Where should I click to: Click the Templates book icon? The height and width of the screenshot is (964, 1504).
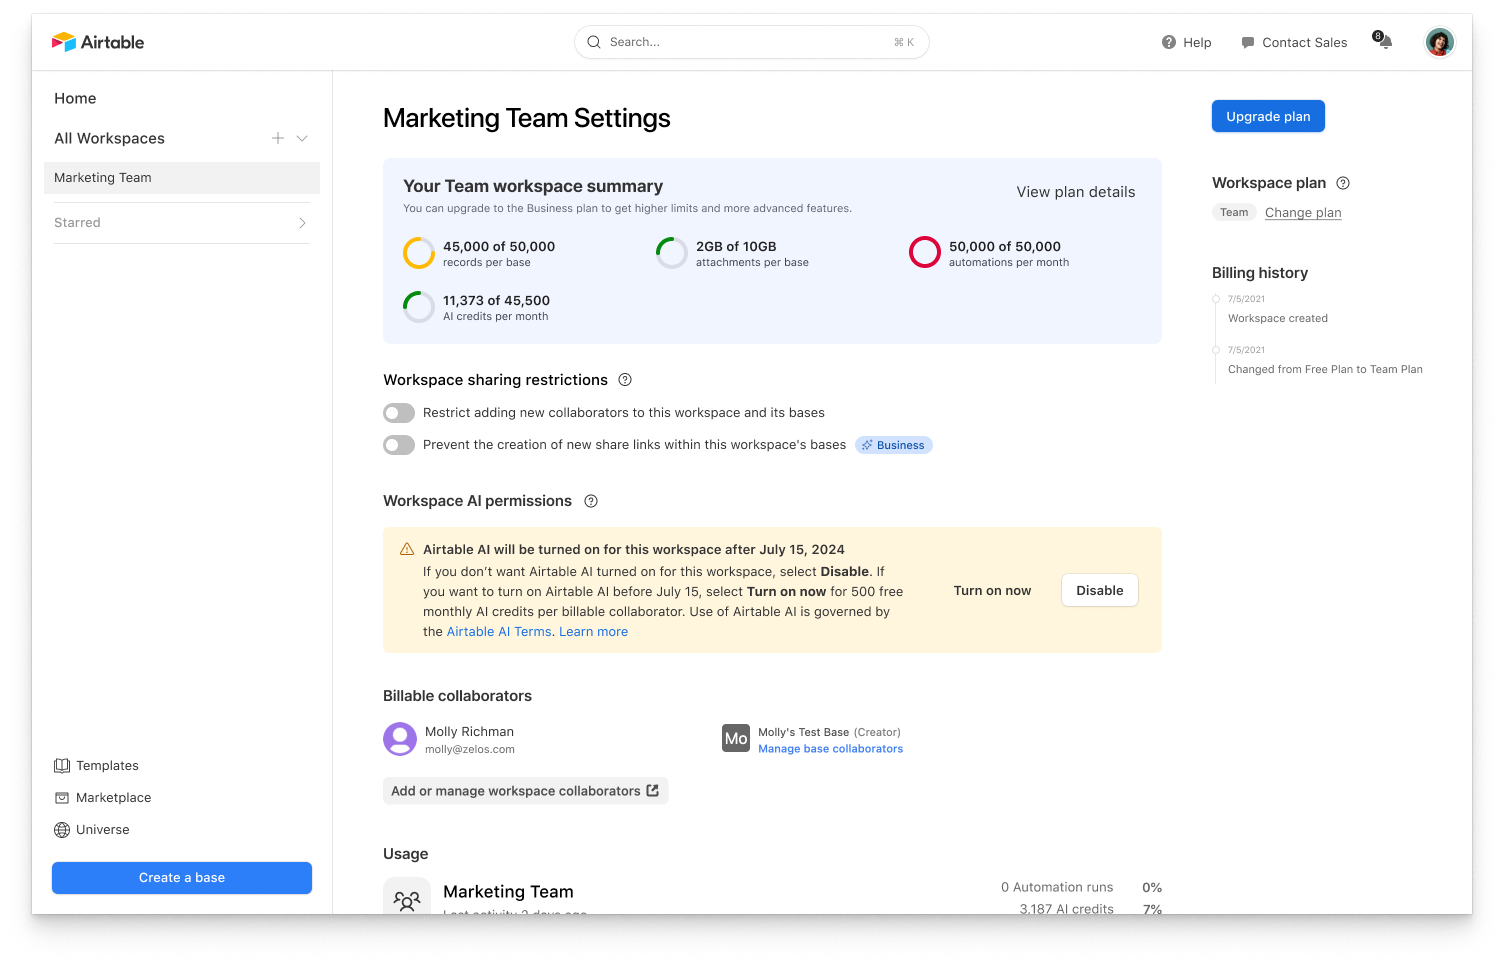point(62,766)
